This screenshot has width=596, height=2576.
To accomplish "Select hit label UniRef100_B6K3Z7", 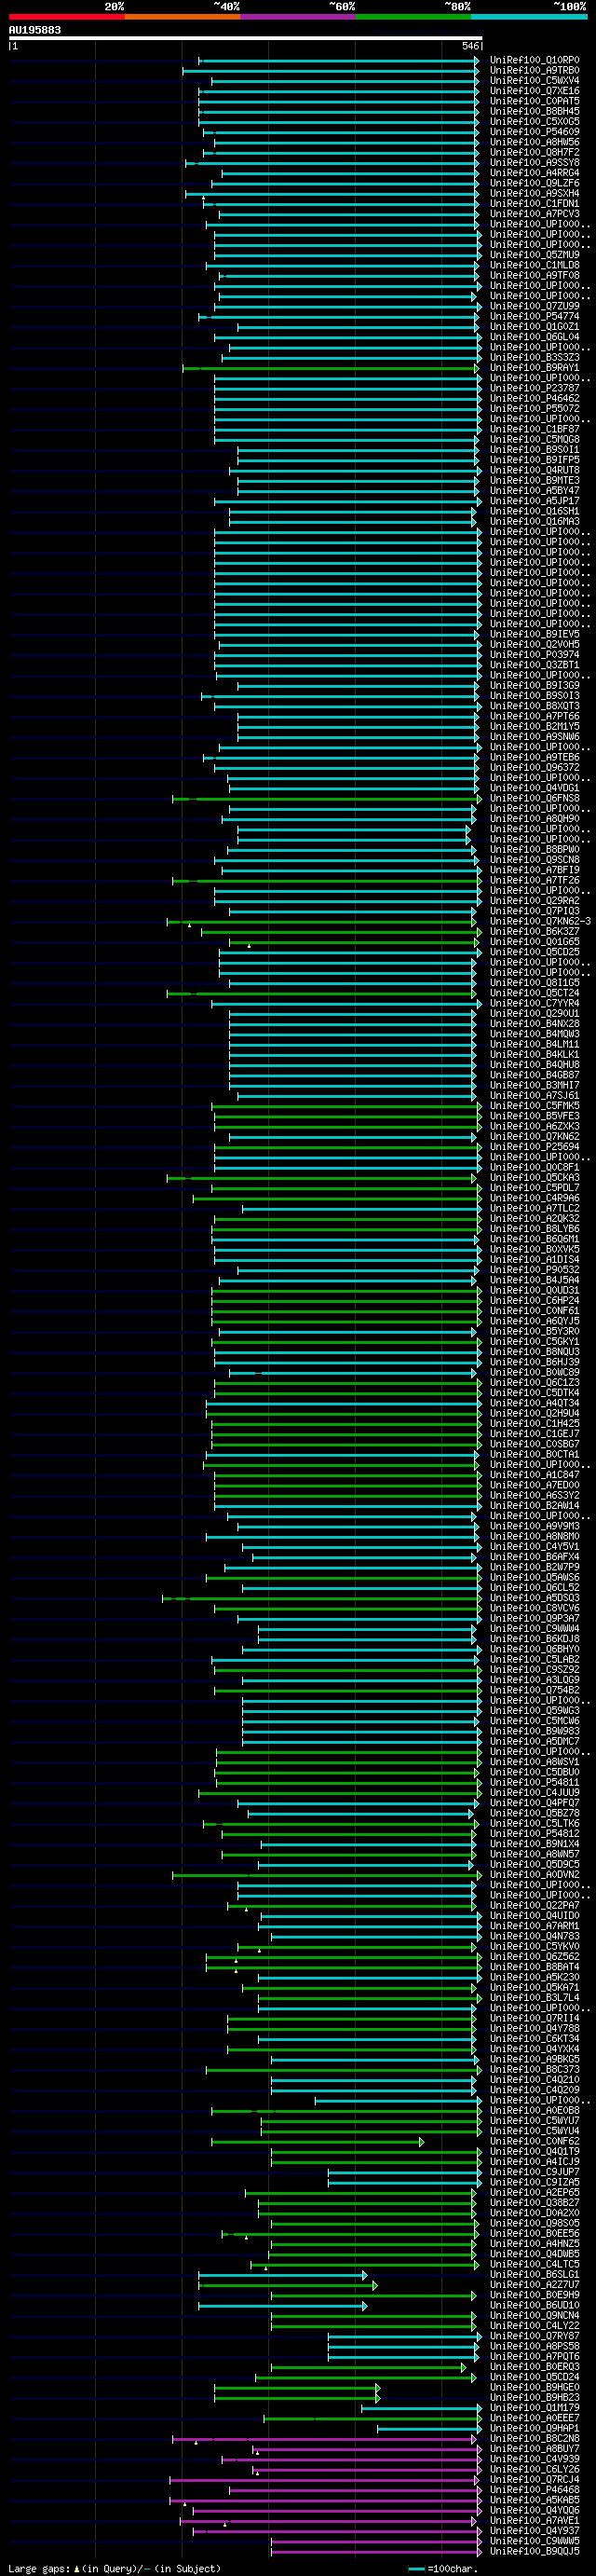I will (x=534, y=931).
